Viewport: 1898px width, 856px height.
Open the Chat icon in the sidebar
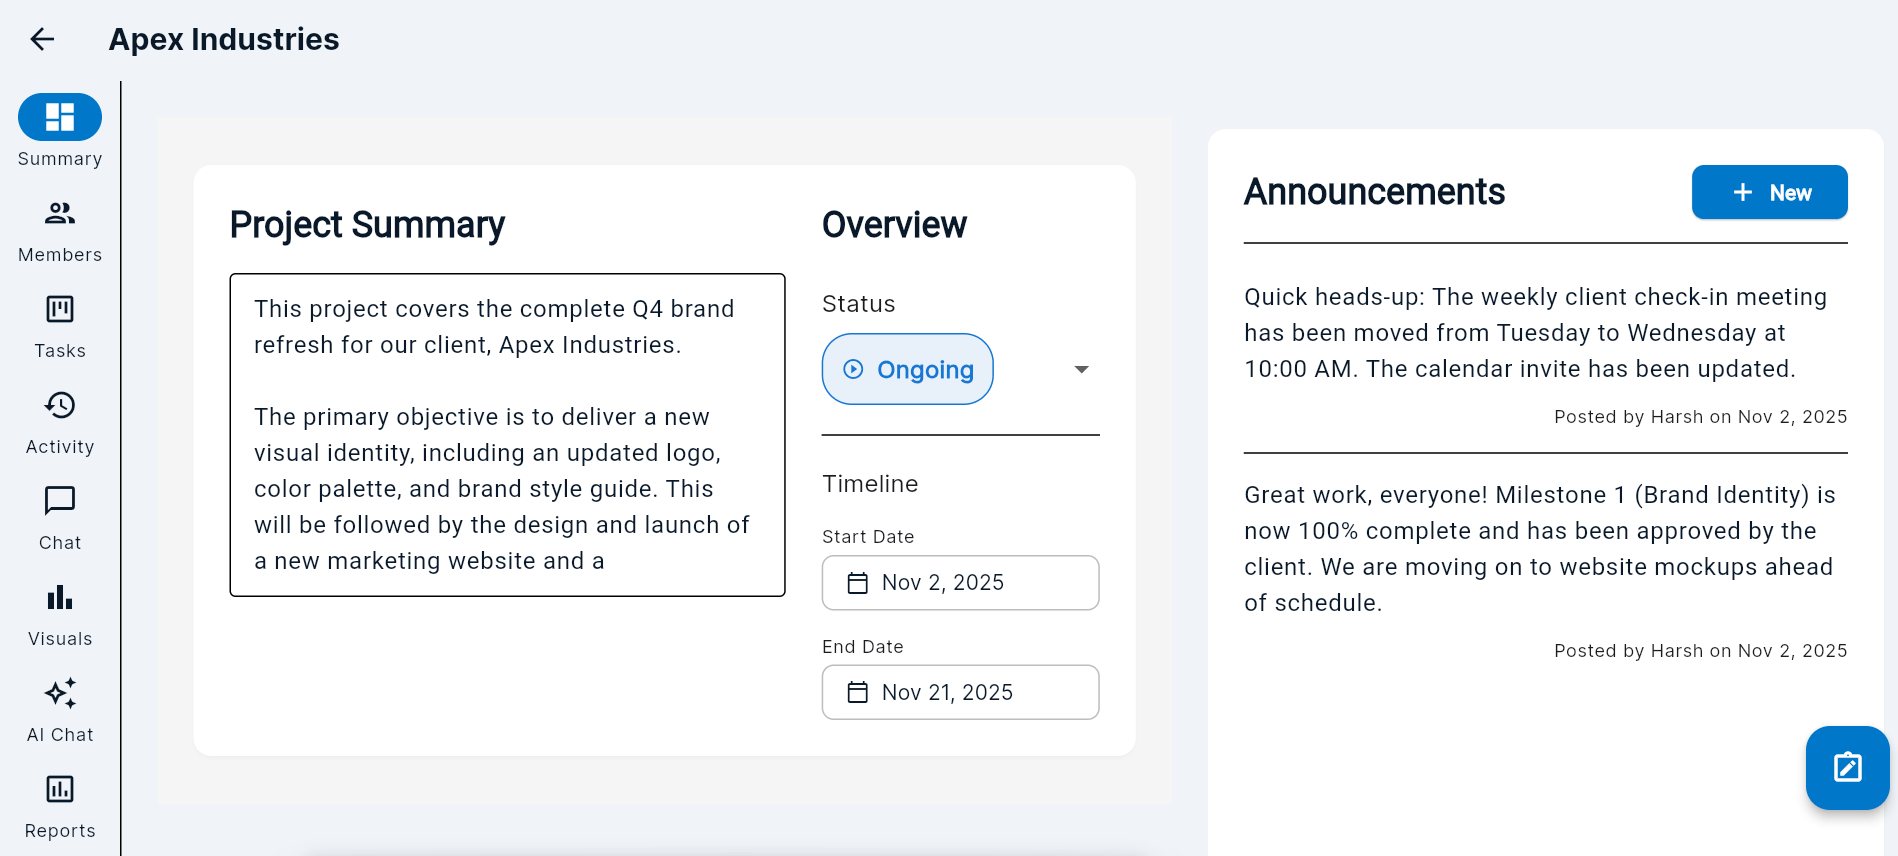[x=59, y=501]
